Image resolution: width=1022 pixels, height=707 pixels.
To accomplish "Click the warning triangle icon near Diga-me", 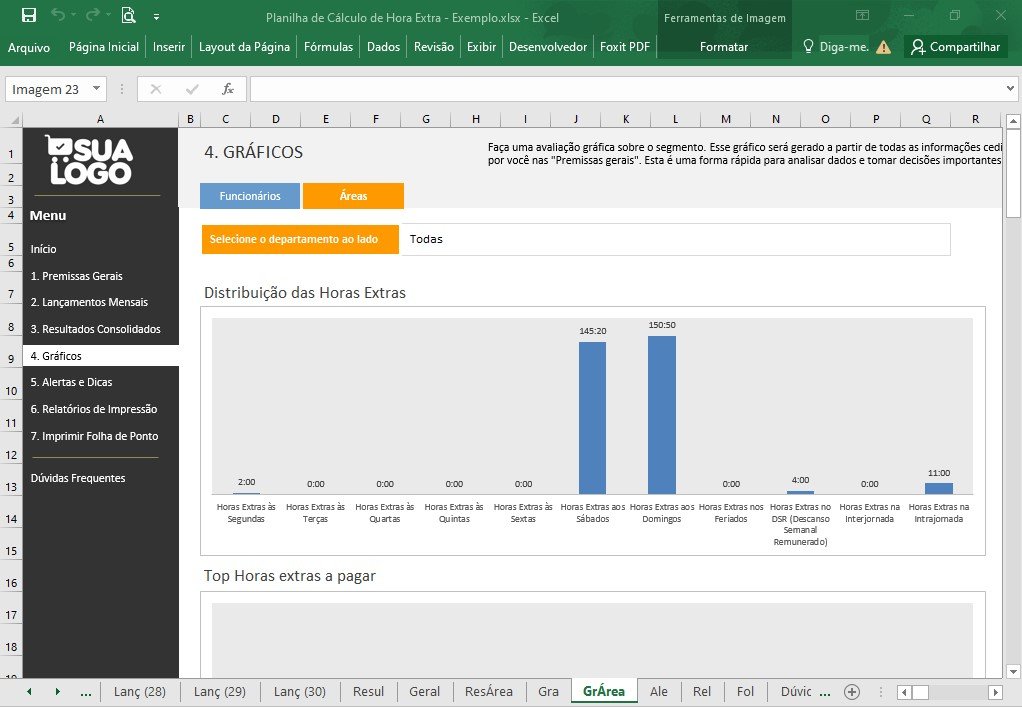I will click(x=883, y=47).
